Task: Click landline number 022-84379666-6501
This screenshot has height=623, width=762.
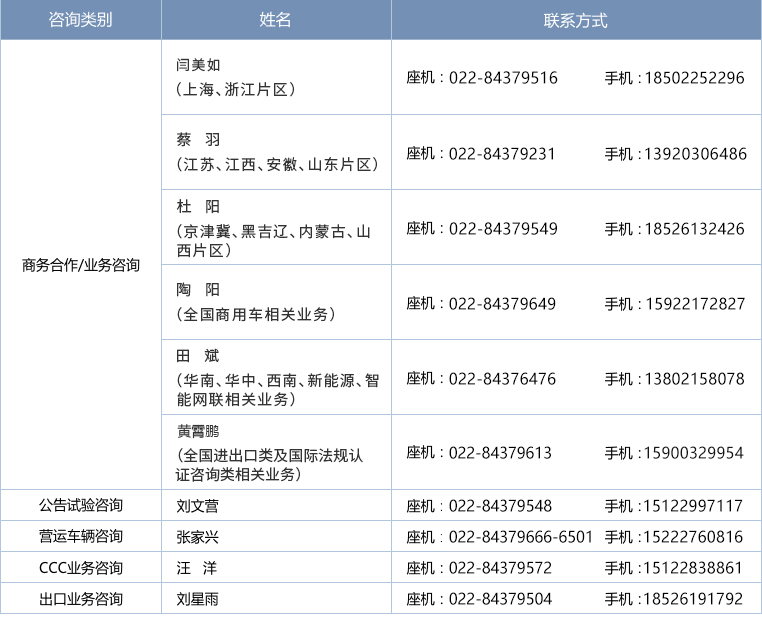Action: pos(520,537)
